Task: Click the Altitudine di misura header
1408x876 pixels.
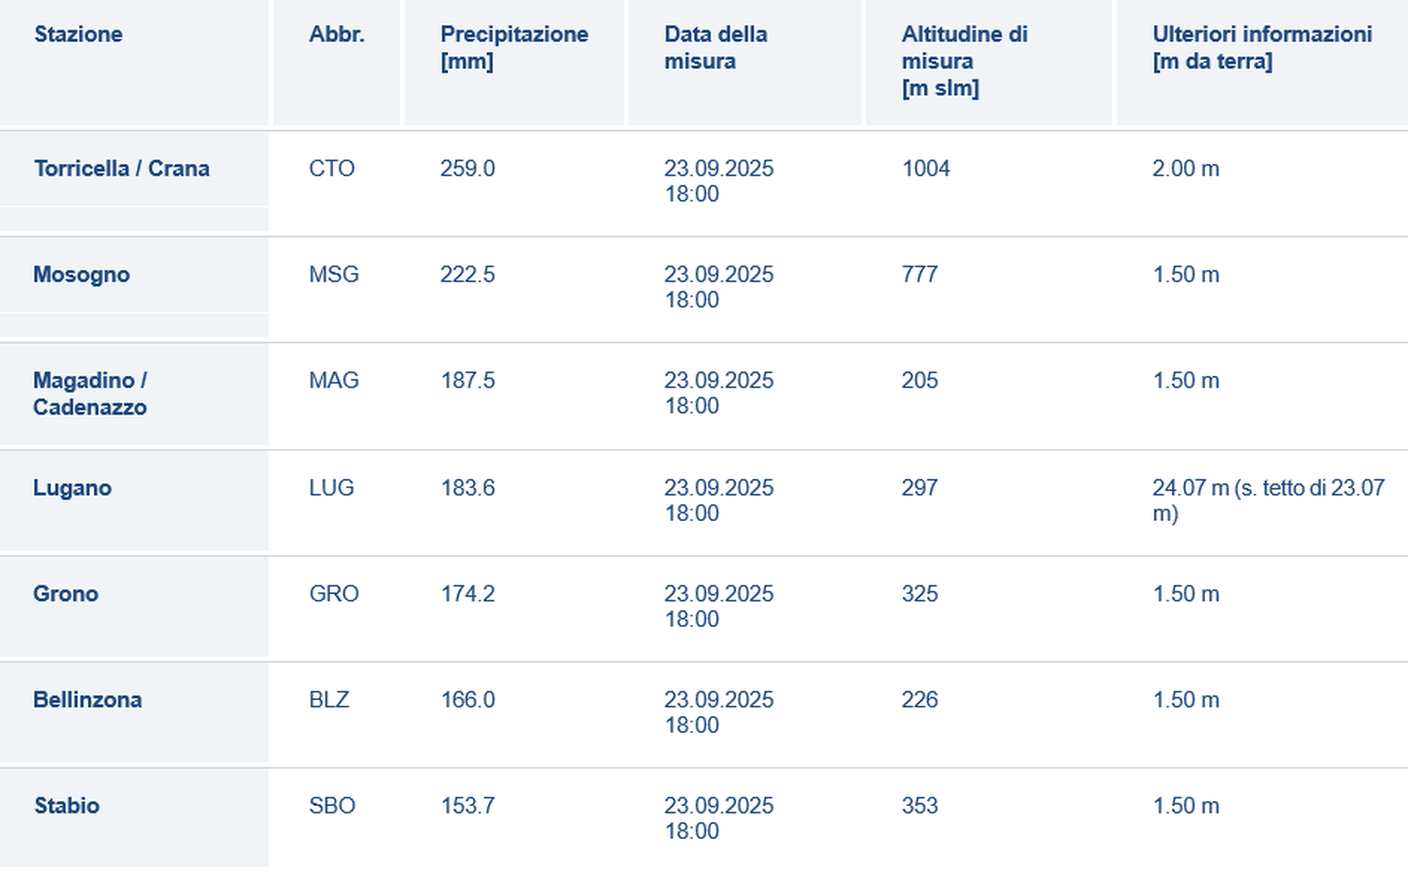Action: point(964,61)
